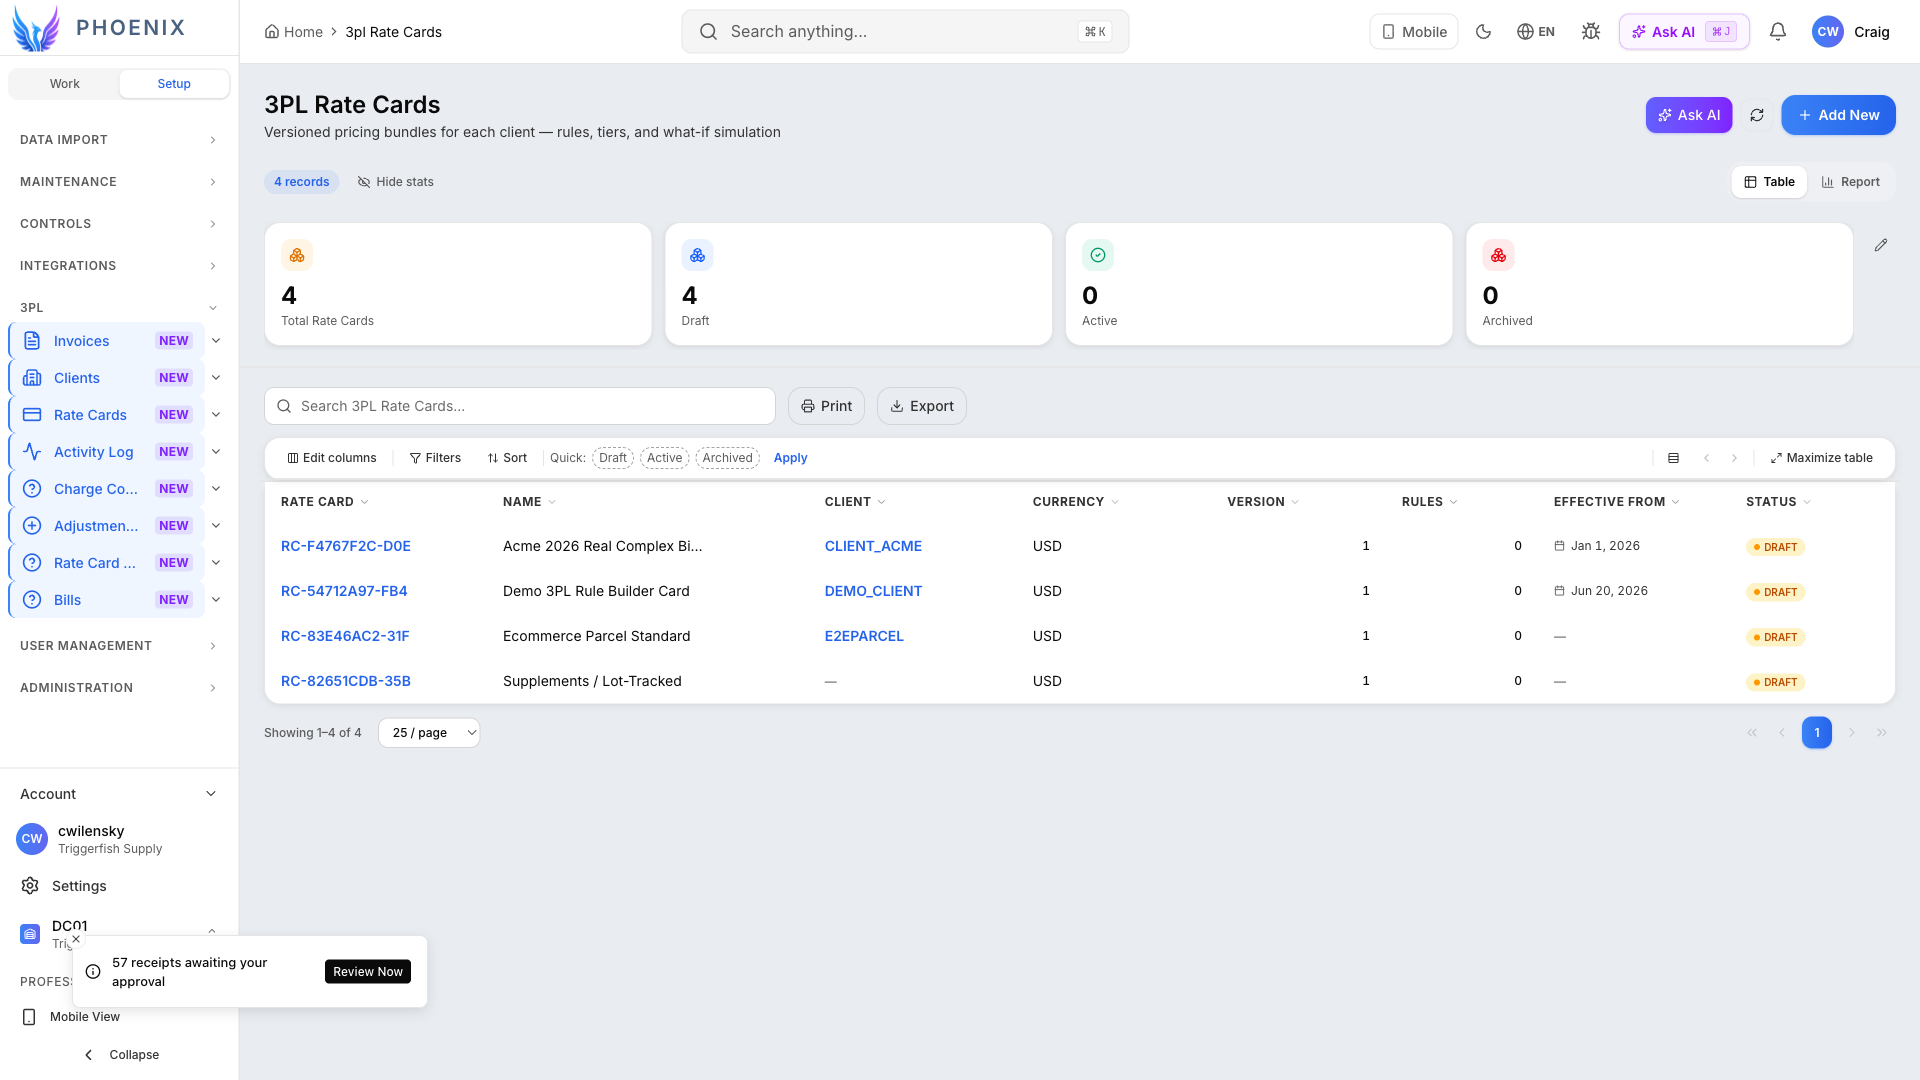Open the notifications bell
This screenshot has height=1080, width=1920.
point(1777,32)
